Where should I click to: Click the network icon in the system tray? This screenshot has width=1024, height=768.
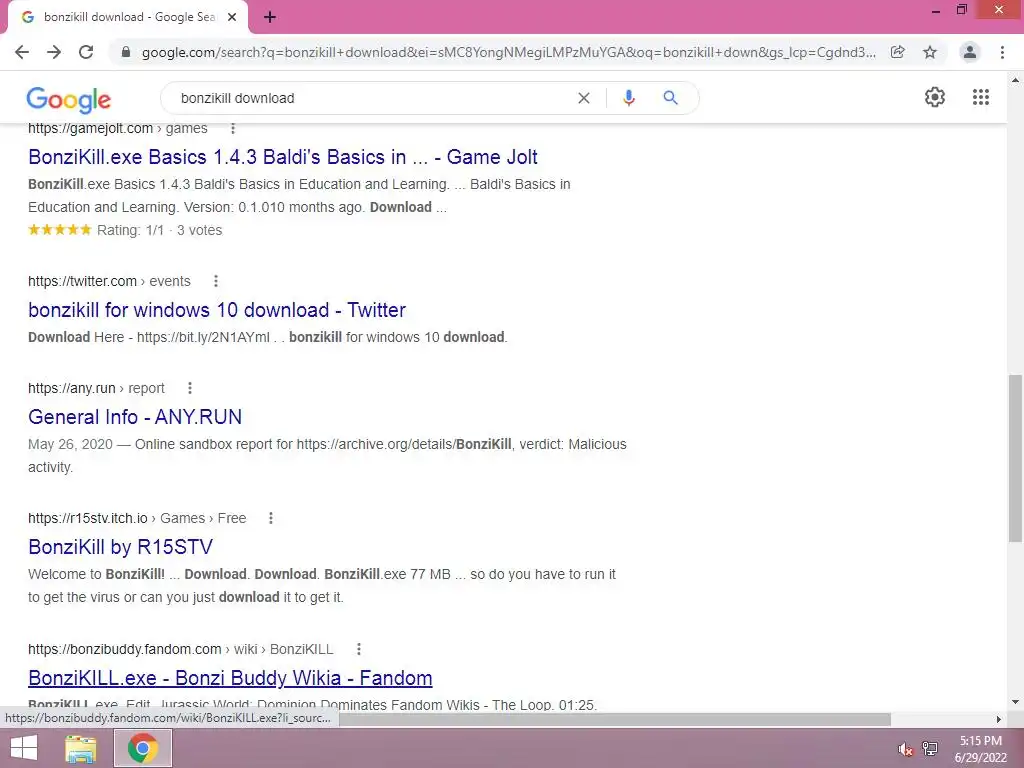point(930,749)
